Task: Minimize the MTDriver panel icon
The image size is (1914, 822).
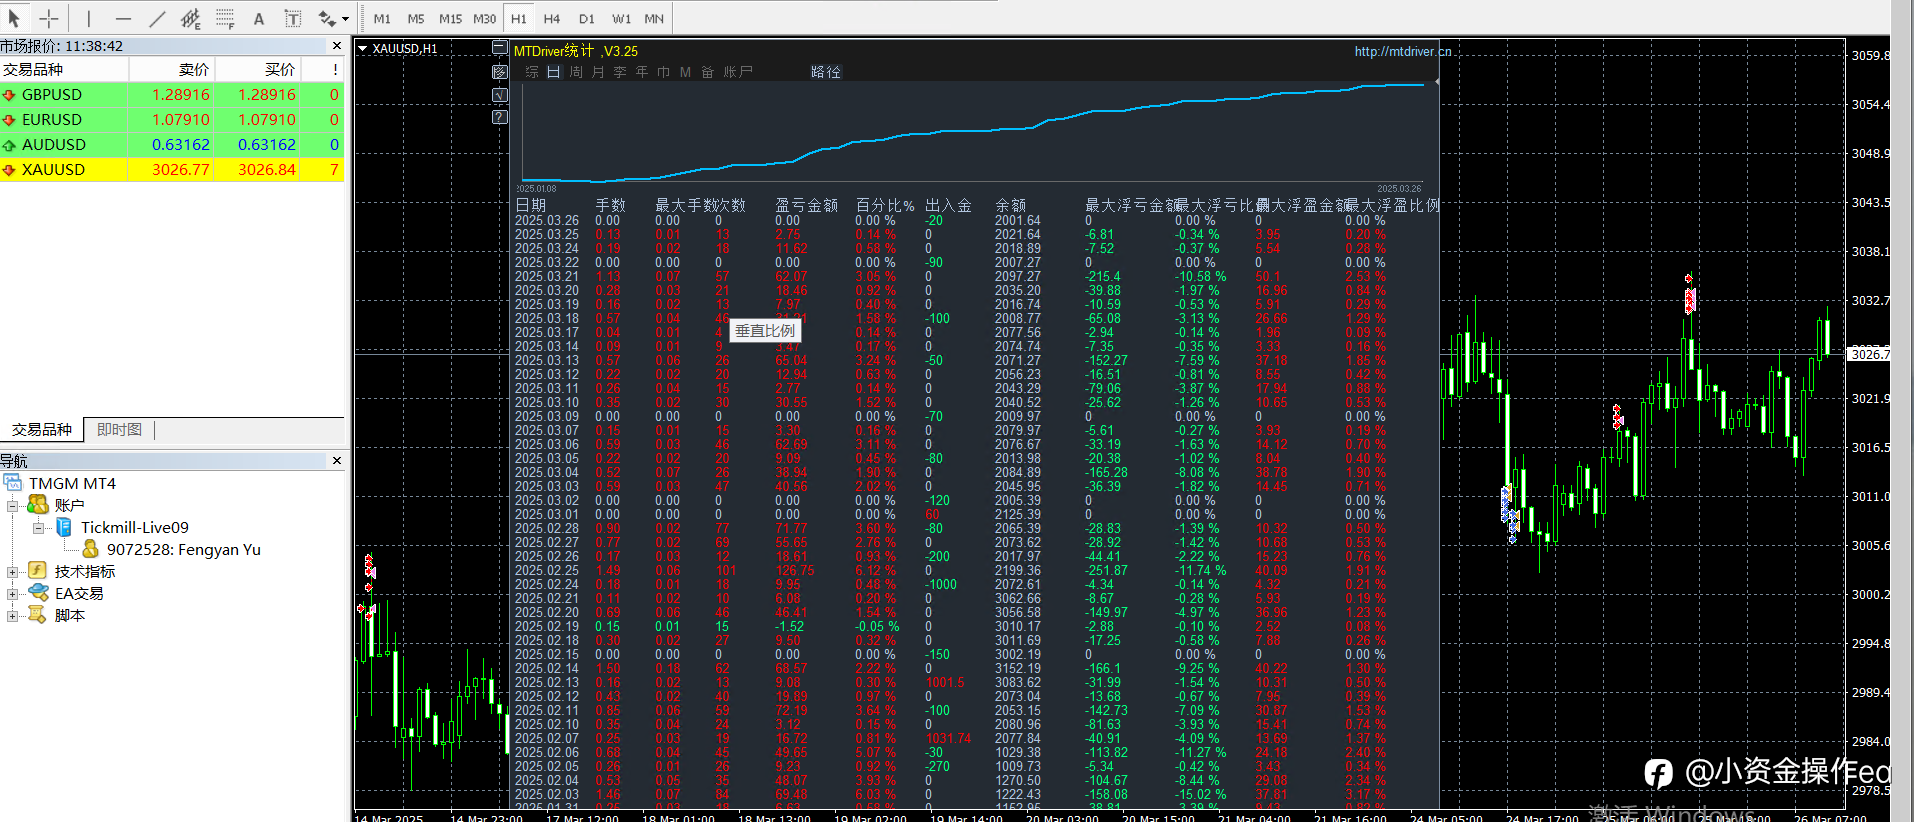Action: click(x=500, y=48)
